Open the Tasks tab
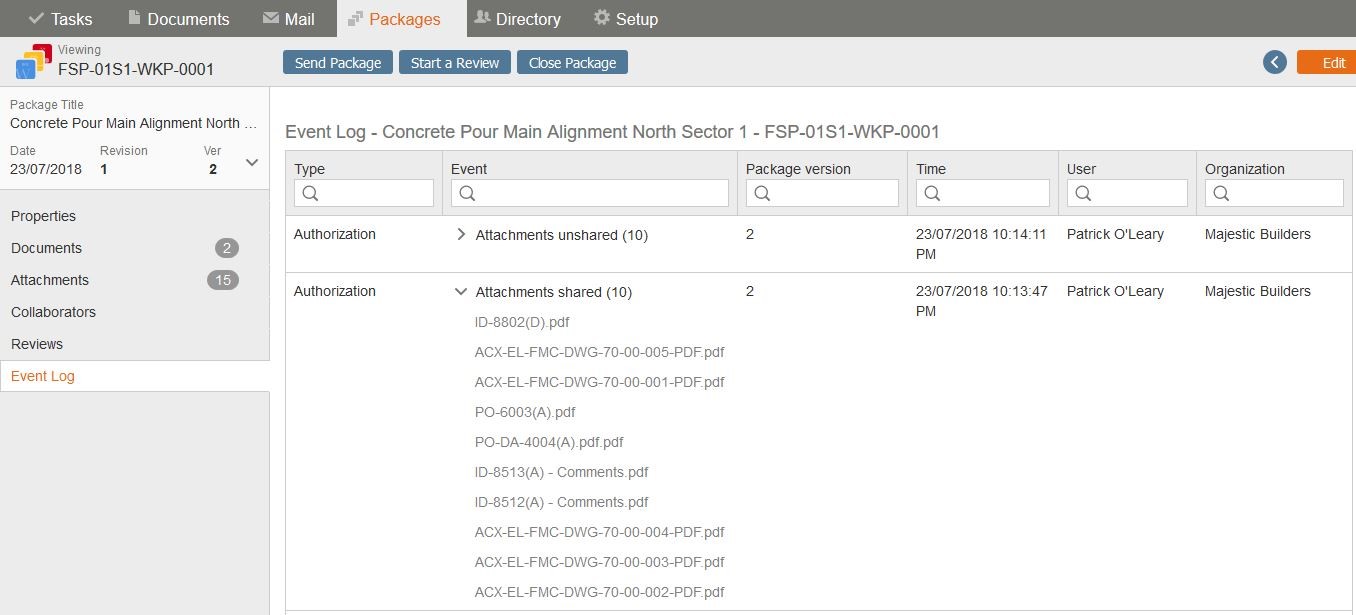This screenshot has height=615, width=1356. pyautogui.click(x=60, y=19)
